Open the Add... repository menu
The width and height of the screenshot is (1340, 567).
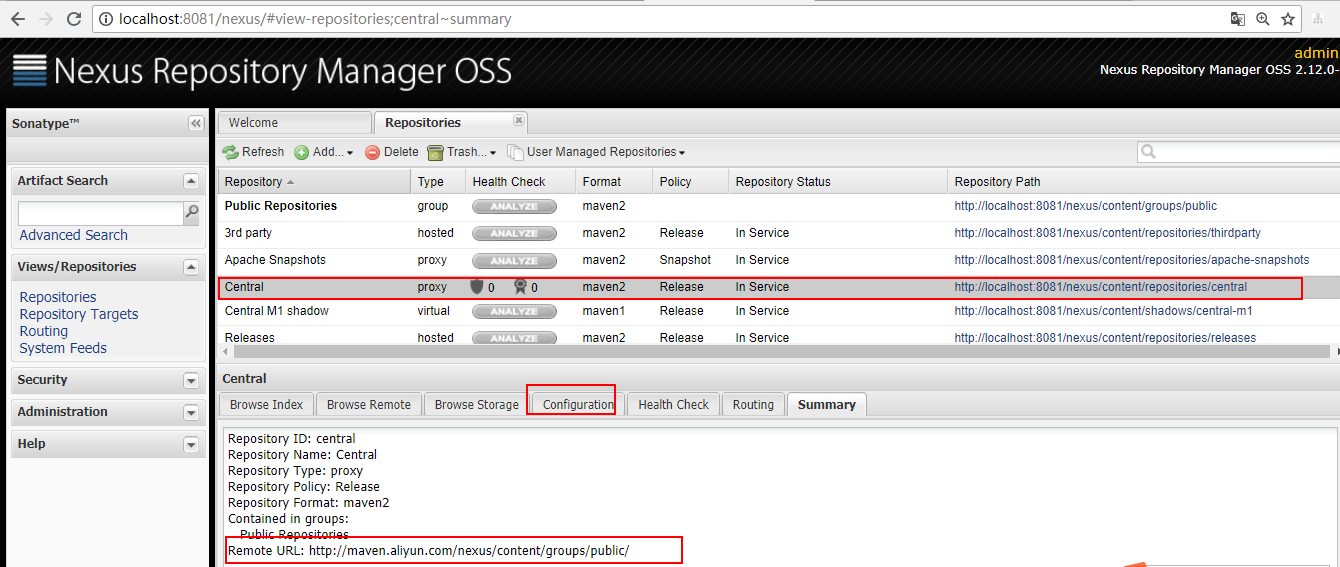click(x=324, y=152)
